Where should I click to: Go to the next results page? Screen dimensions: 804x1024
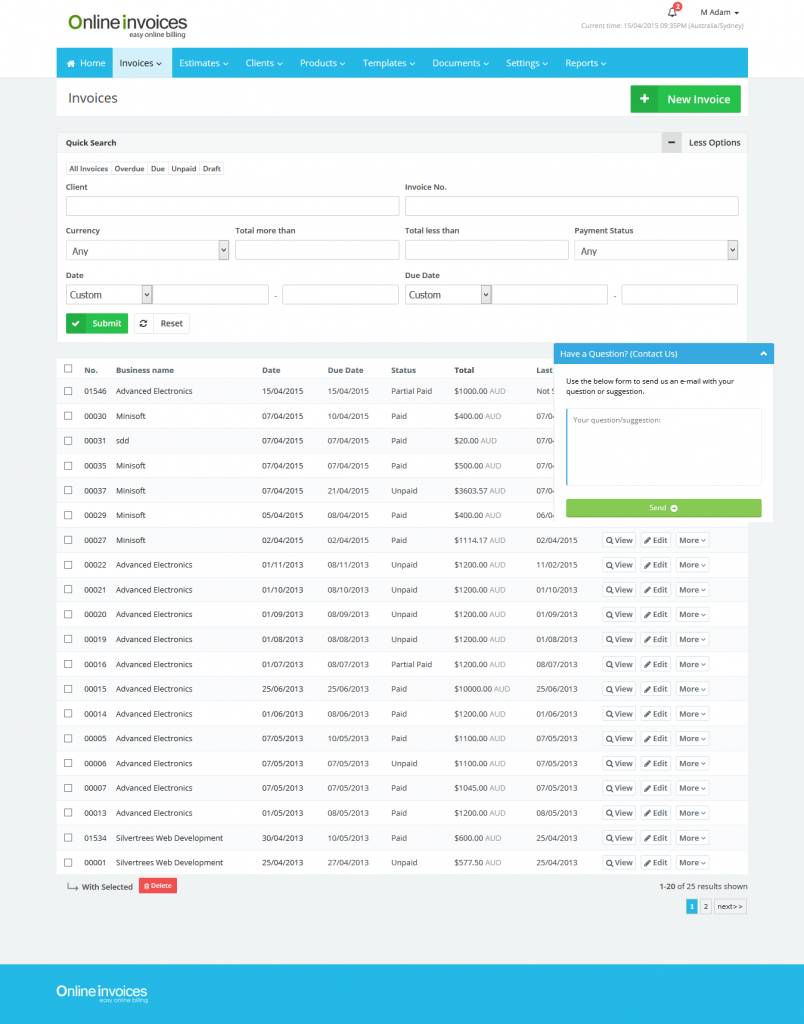click(730, 907)
